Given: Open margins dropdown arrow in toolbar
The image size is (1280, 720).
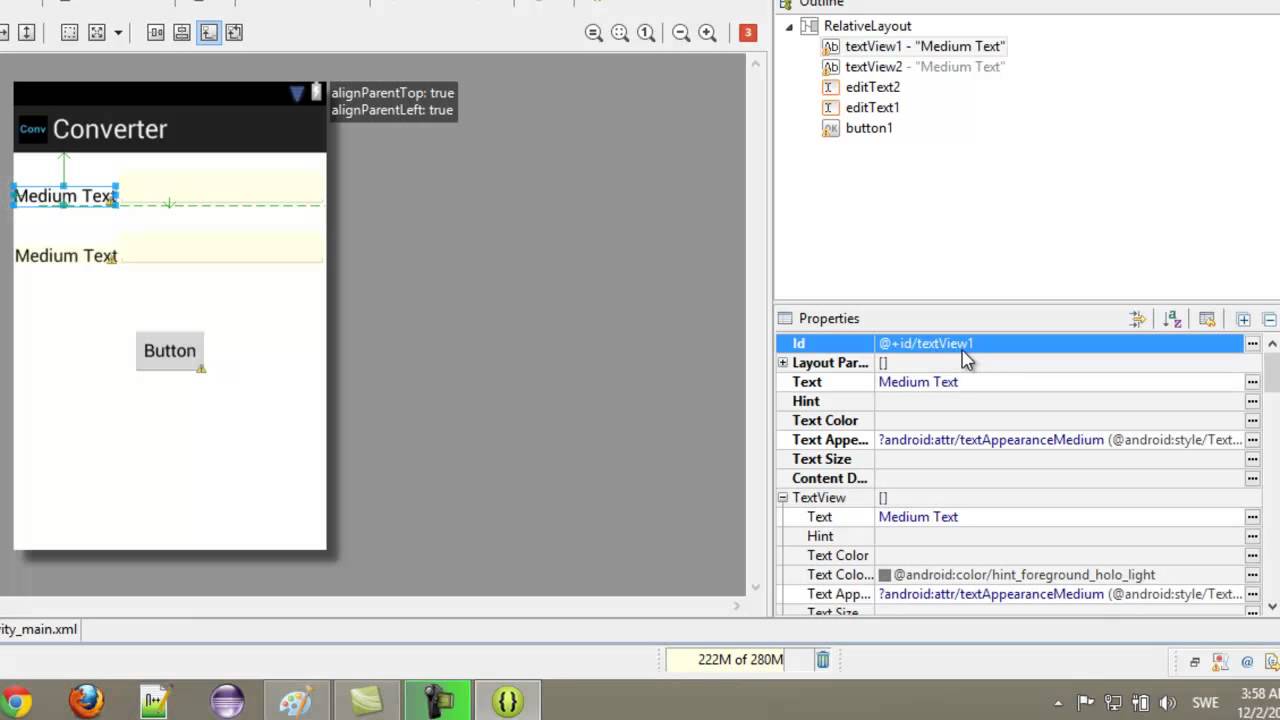Looking at the screenshot, I should tap(118, 33).
